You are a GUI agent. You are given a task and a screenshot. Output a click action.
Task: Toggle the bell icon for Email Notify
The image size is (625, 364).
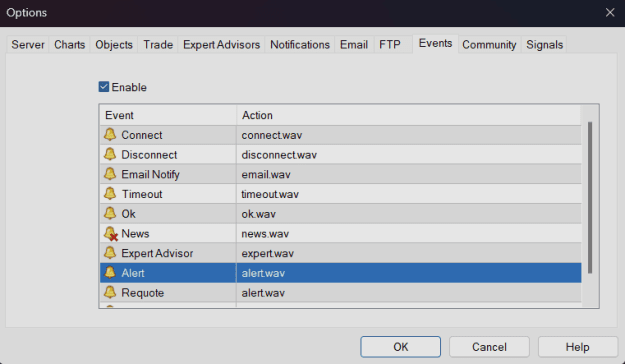[x=110, y=174]
